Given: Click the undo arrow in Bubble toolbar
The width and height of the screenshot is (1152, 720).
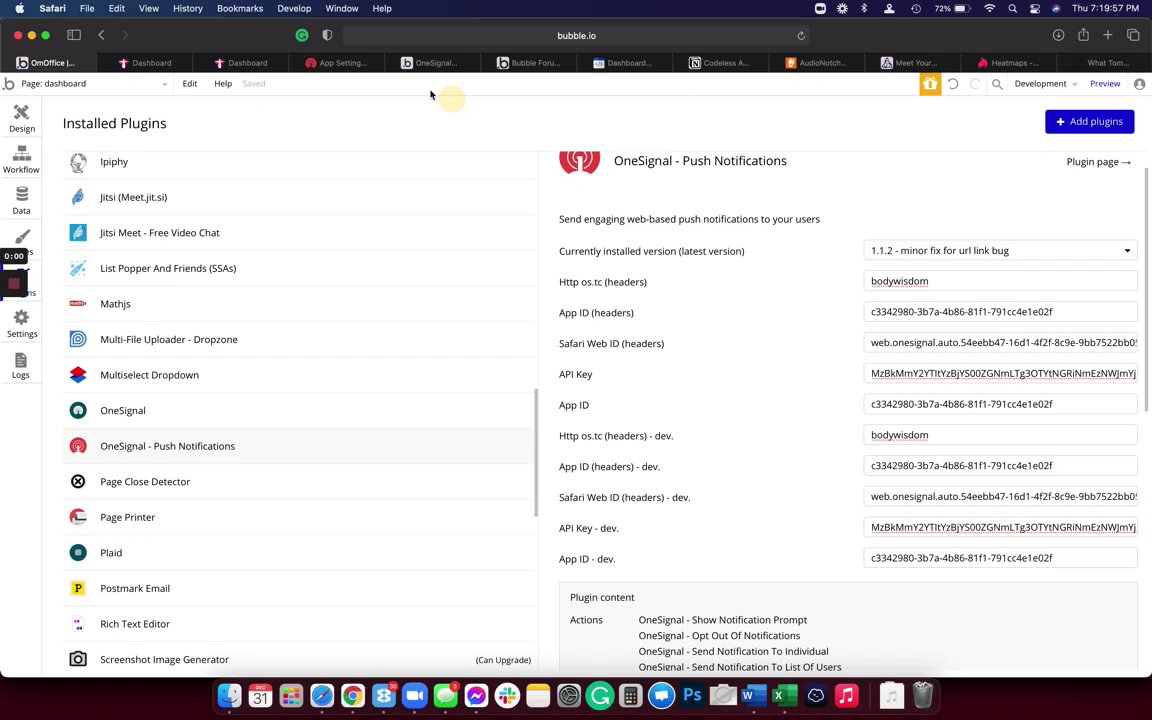Looking at the screenshot, I should (x=953, y=84).
